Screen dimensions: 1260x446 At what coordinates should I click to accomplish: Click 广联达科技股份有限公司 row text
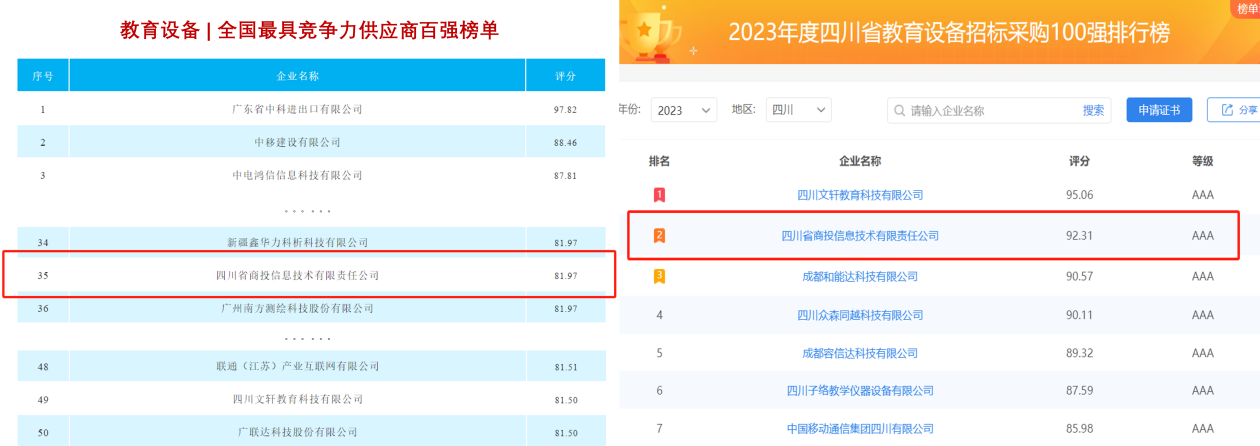[297, 432]
